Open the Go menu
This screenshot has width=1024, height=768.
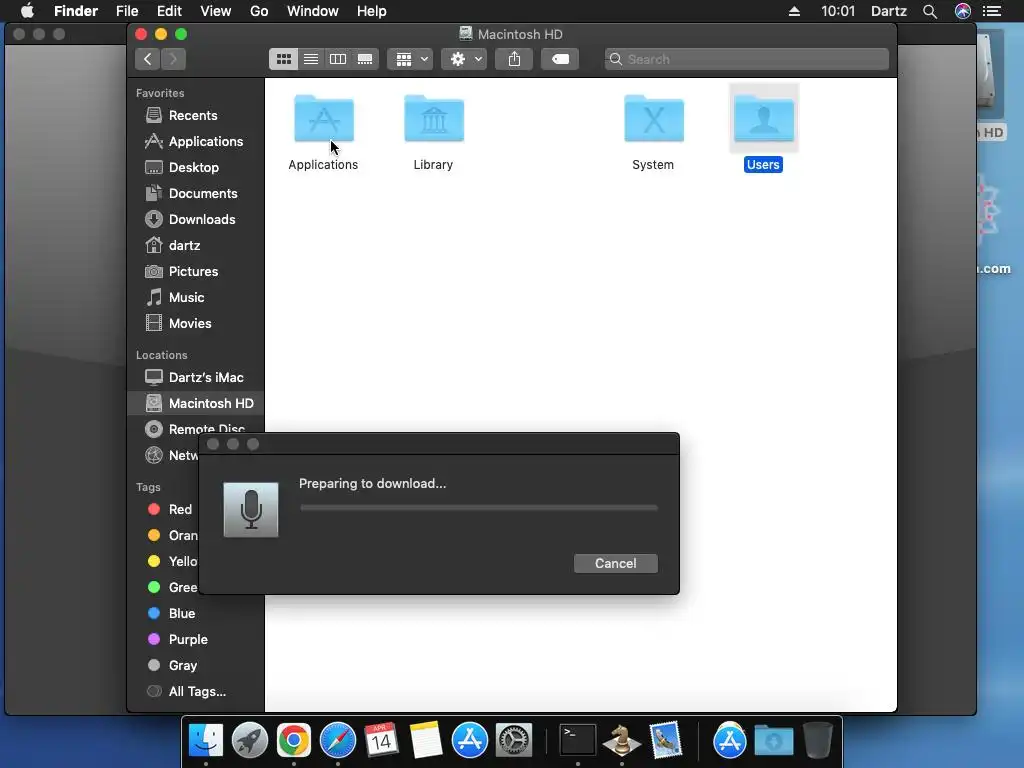[259, 11]
